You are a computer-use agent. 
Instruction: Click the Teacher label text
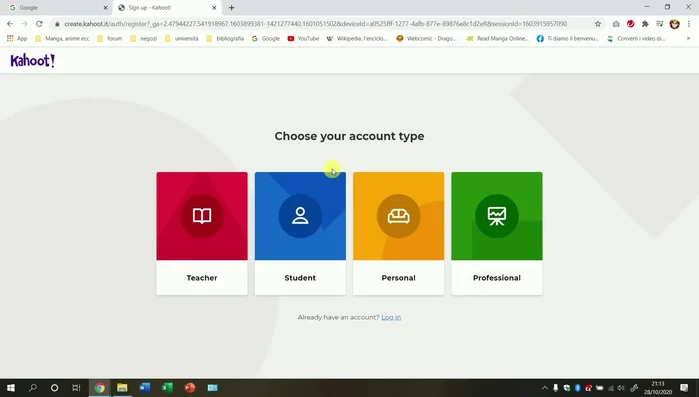pos(202,278)
